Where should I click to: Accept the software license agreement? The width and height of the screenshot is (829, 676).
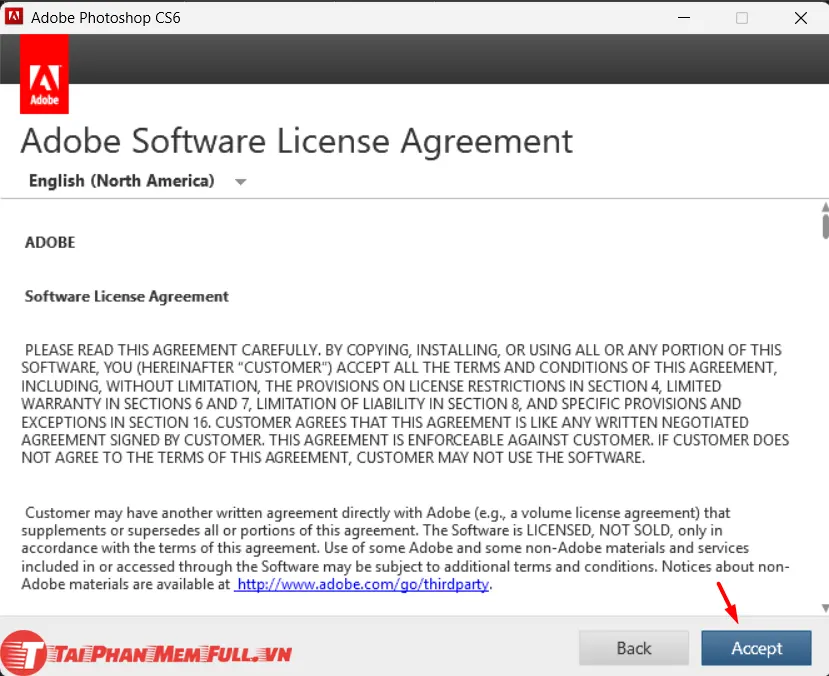[756, 647]
